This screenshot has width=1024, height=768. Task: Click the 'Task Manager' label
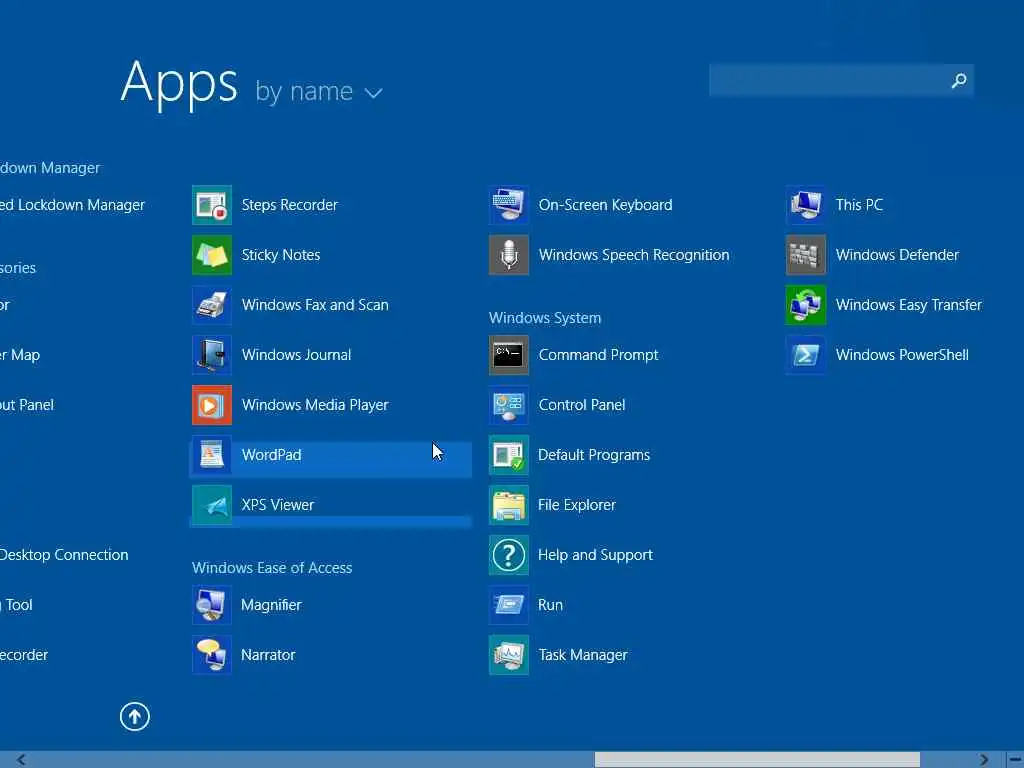coord(583,655)
